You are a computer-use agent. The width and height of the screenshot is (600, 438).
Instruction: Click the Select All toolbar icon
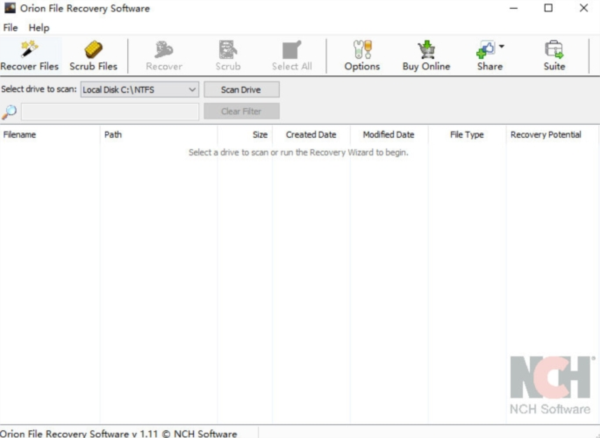click(292, 50)
